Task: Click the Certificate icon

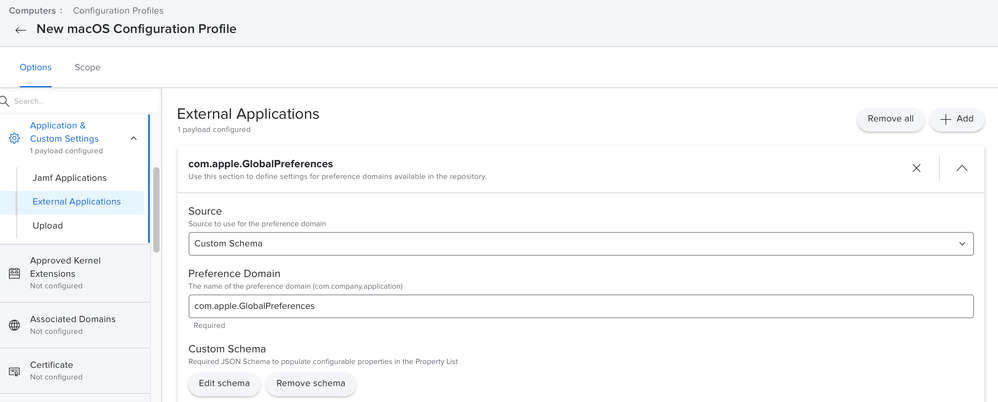Action: [14, 371]
